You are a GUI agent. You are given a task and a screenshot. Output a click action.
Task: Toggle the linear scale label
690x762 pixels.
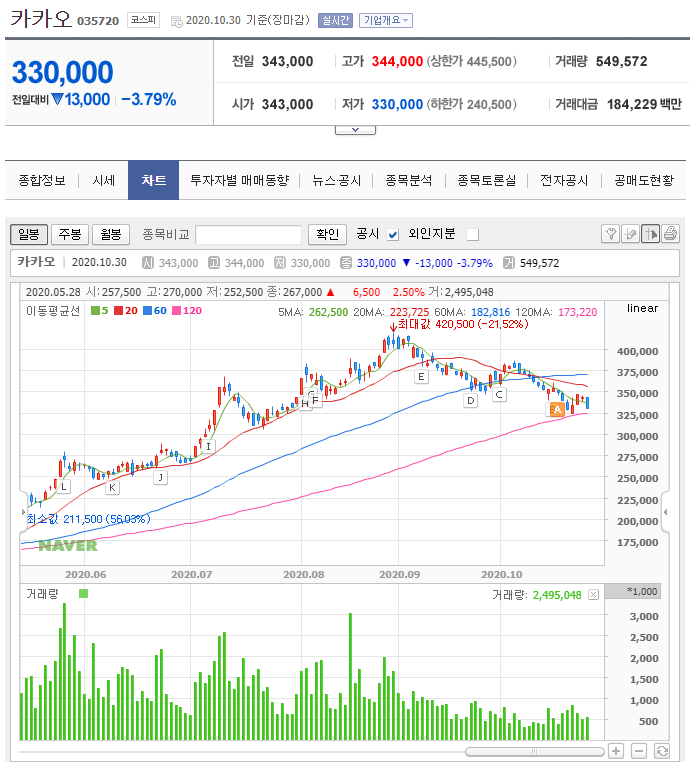click(x=642, y=308)
